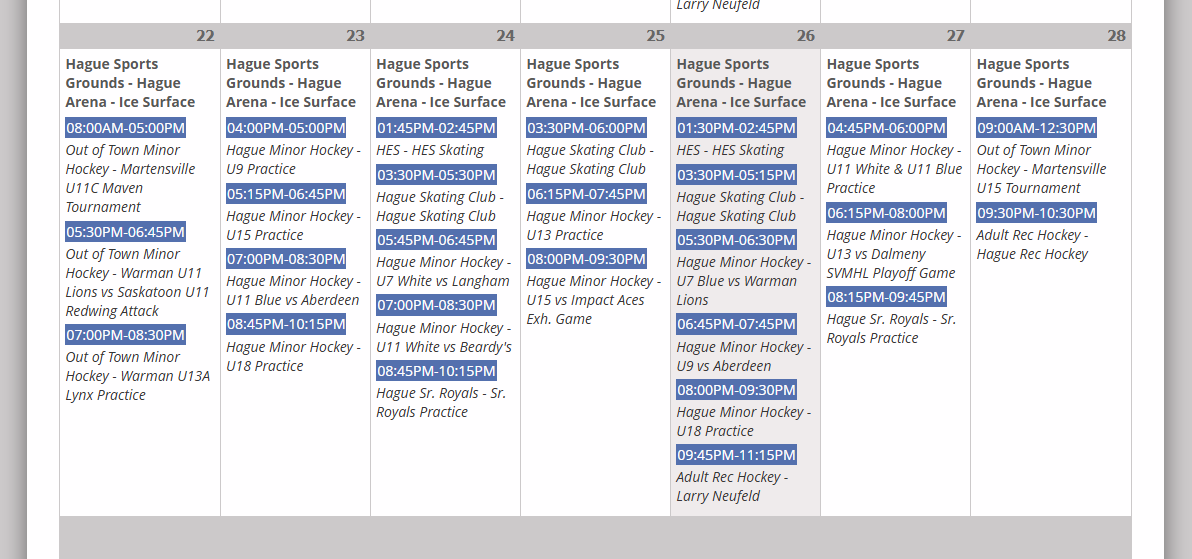Click the day 28 date number

[x=1116, y=36]
